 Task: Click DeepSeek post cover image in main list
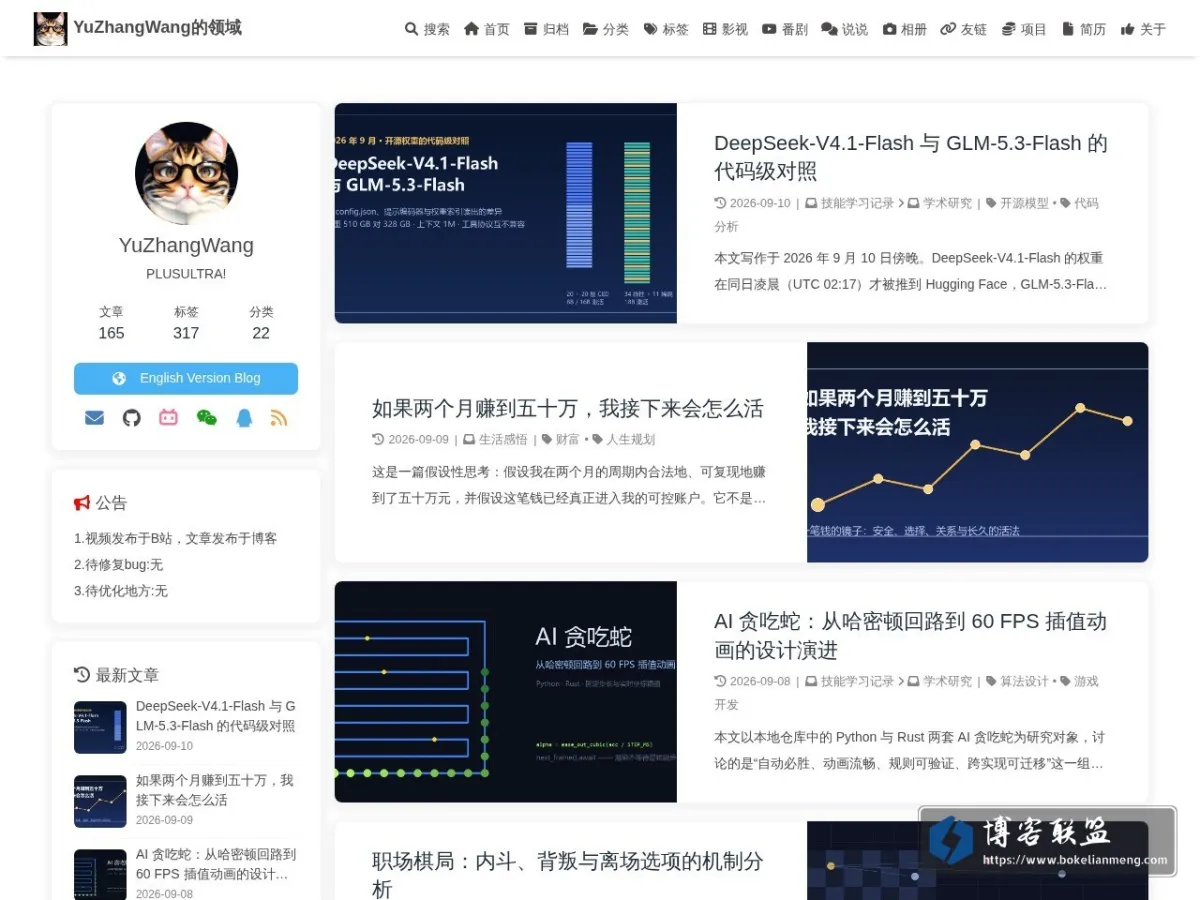(x=506, y=213)
